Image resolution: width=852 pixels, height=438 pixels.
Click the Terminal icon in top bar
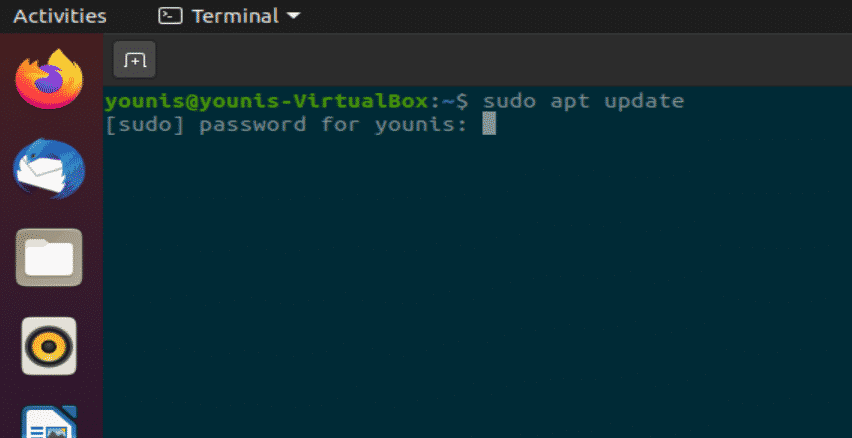point(170,16)
